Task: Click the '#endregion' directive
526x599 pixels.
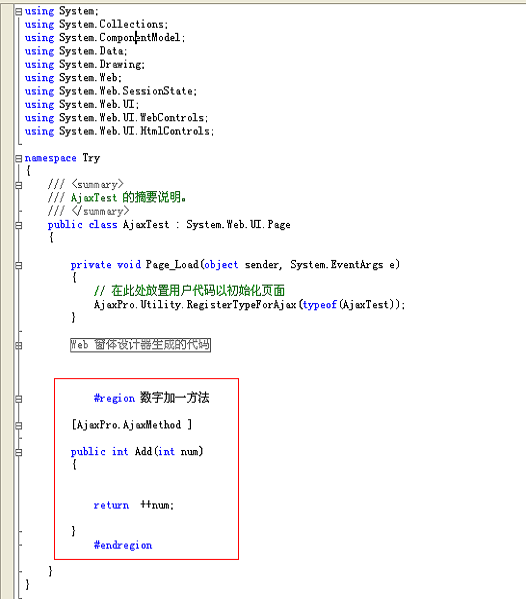Action: pyautogui.click(x=123, y=545)
